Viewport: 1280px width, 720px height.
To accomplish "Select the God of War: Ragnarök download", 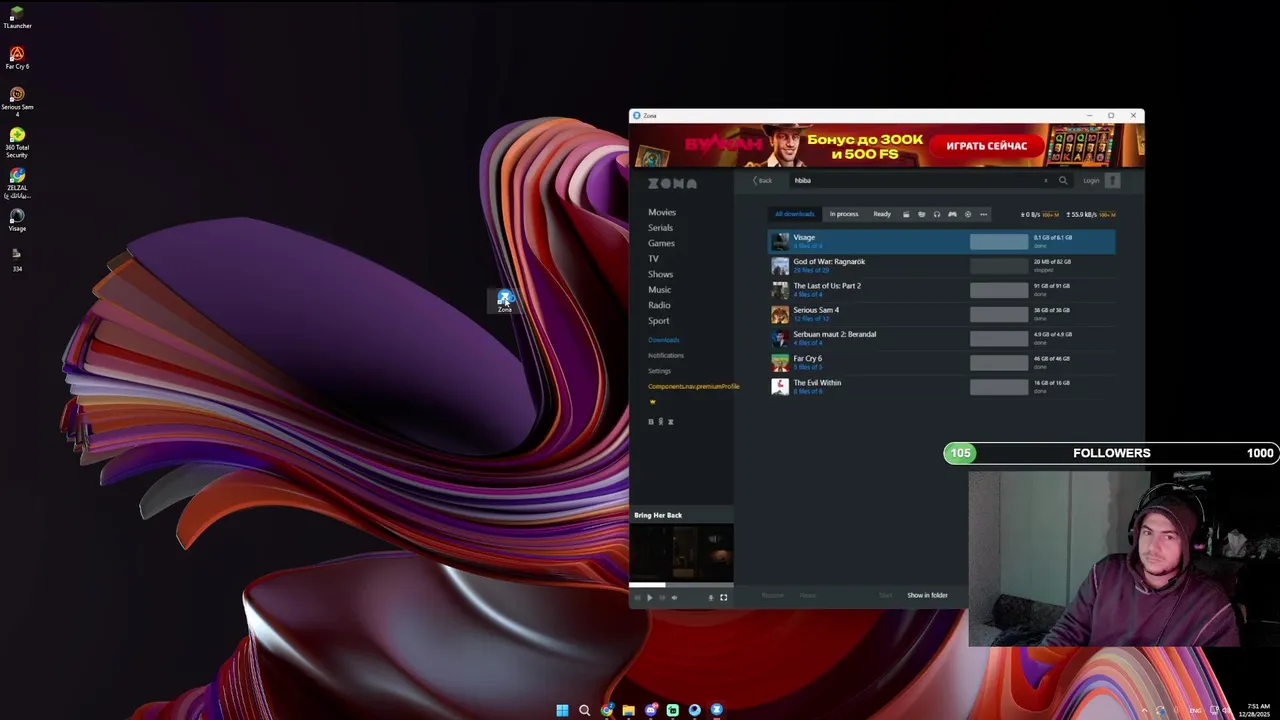I will click(941, 266).
